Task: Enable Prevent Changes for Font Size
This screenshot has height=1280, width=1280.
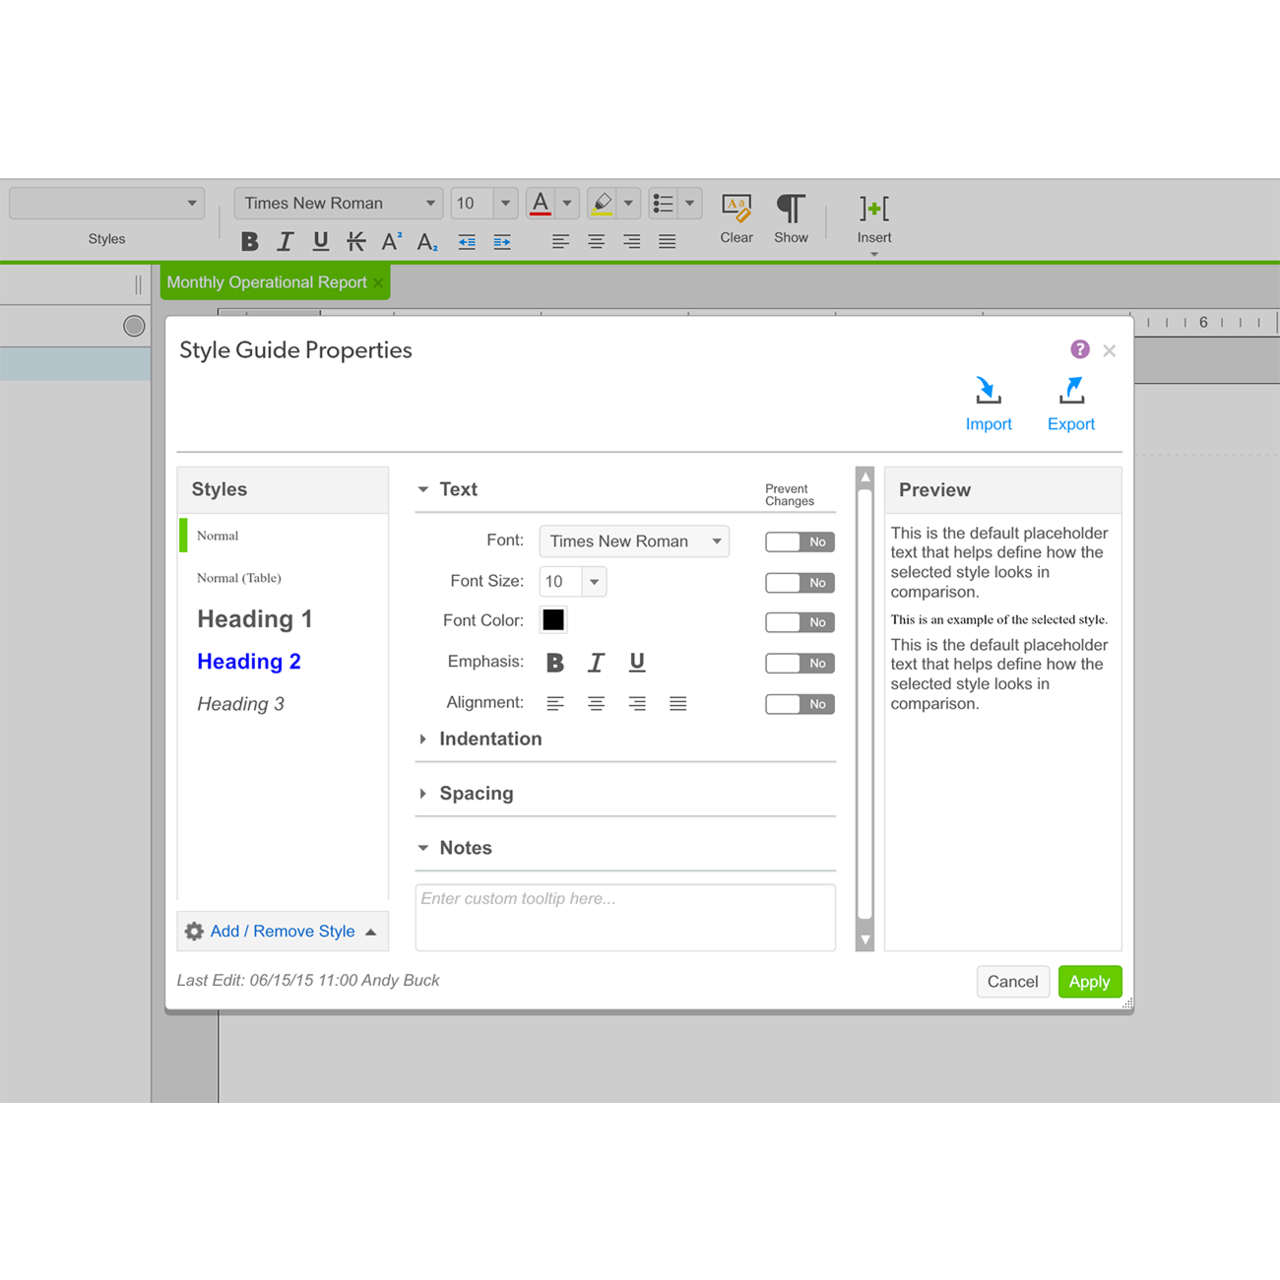Action: tap(799, 582)
